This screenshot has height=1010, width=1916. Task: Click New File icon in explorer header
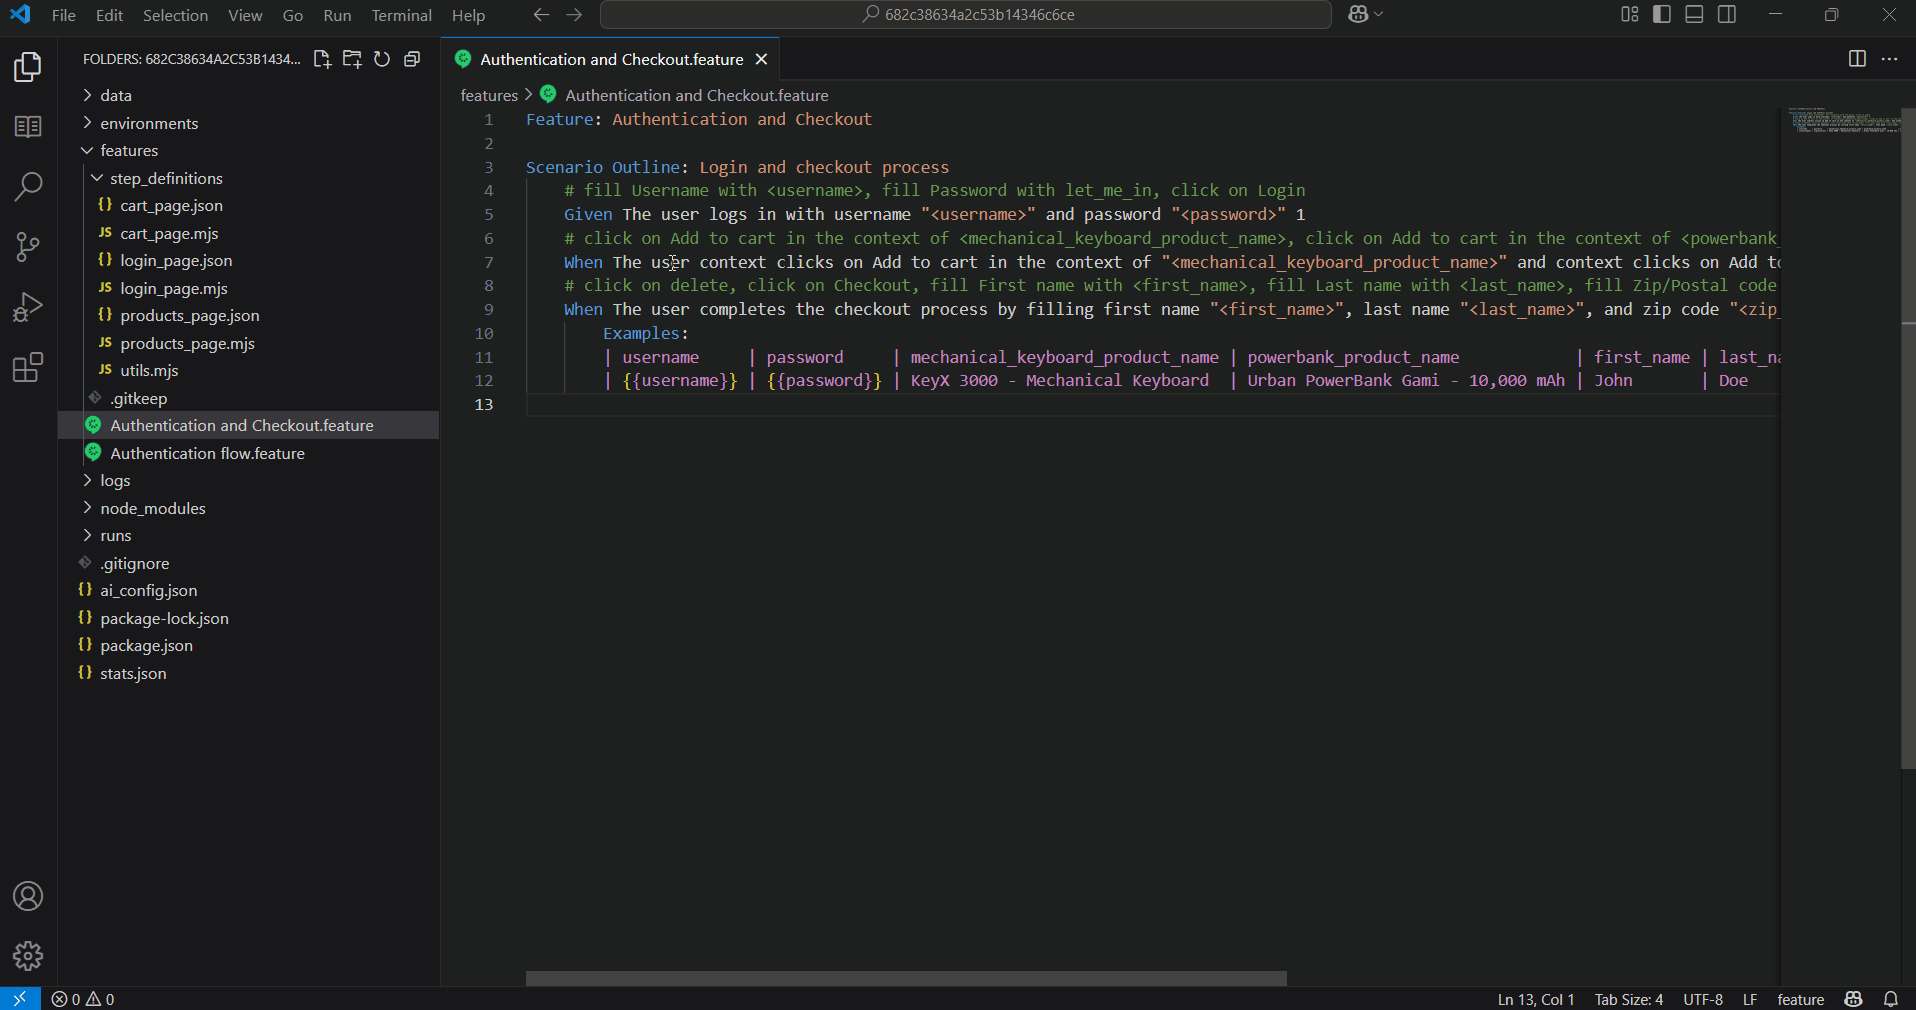(322, 59)
